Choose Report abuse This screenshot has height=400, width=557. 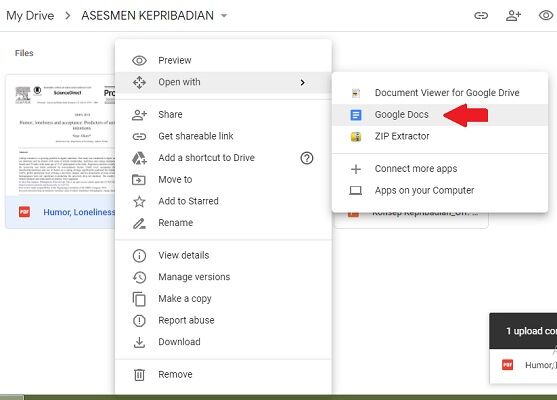pos(223,321)
